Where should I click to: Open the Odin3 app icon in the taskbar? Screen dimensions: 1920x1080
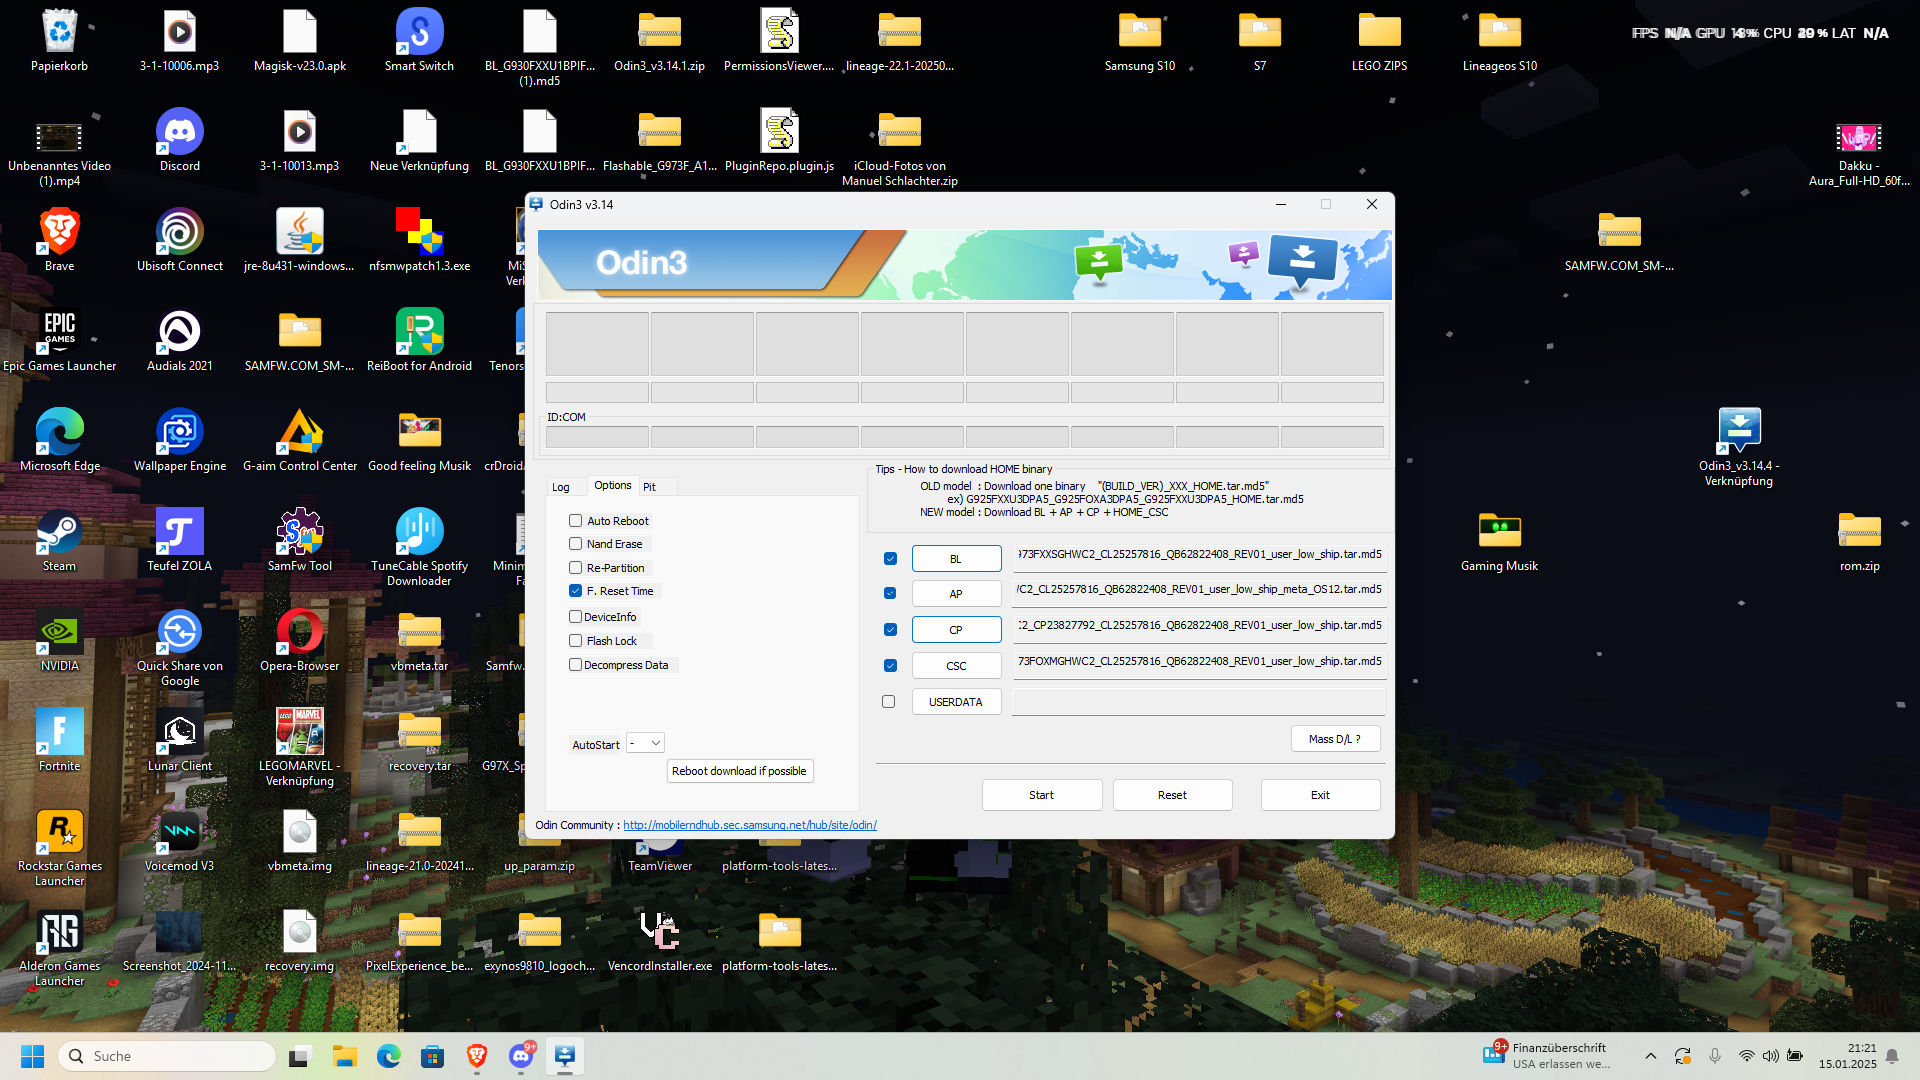coord(565,1056)
